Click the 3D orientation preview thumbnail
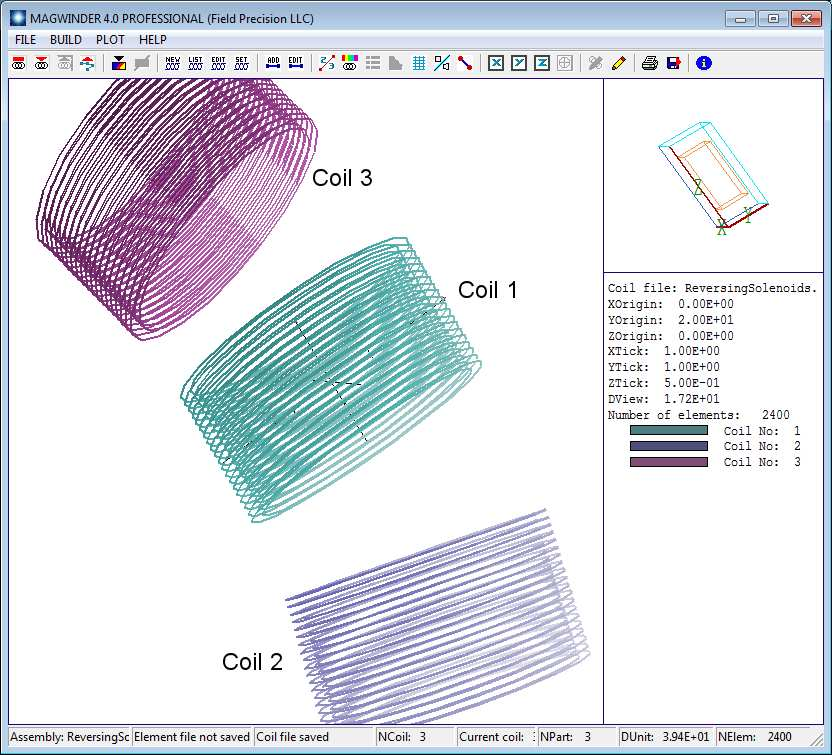 point(713,175)
